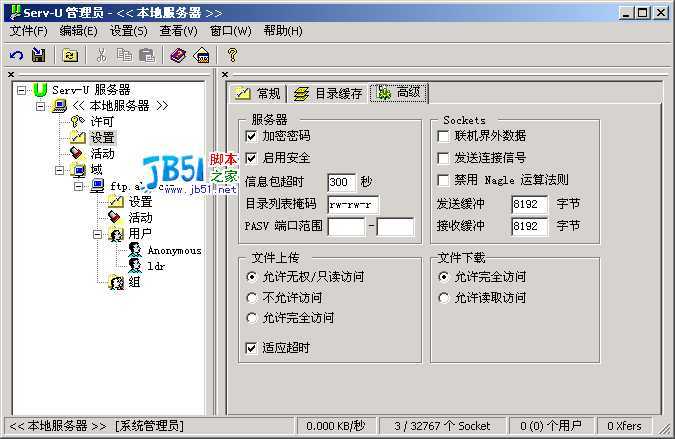Toggle the 加密密码 checkbox
This screenshot has width=675, height=439.
251,136
